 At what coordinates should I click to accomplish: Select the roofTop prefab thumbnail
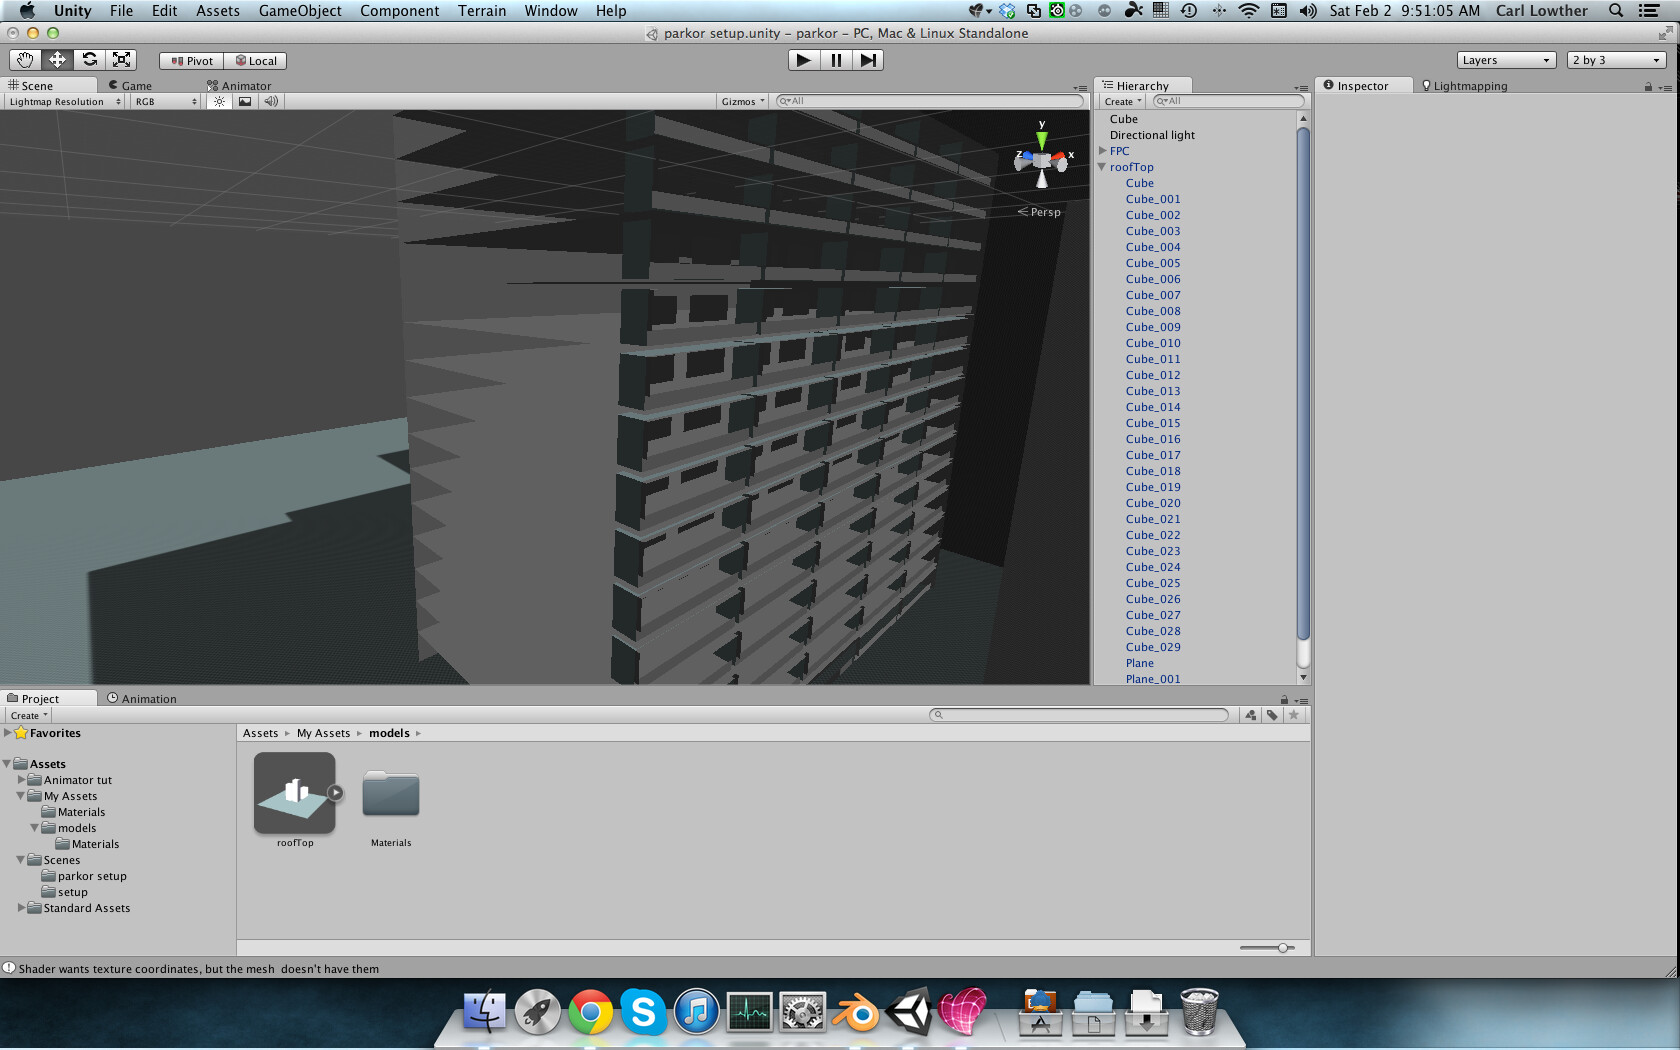[295, 793]
